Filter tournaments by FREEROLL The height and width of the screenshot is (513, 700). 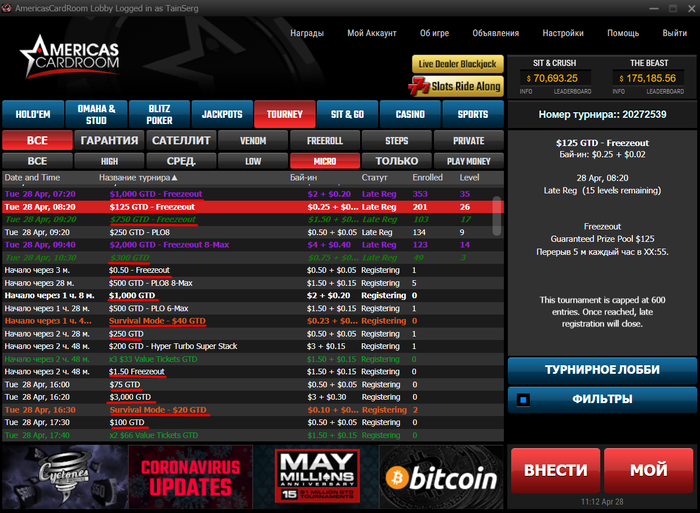(x=325, y=141)
